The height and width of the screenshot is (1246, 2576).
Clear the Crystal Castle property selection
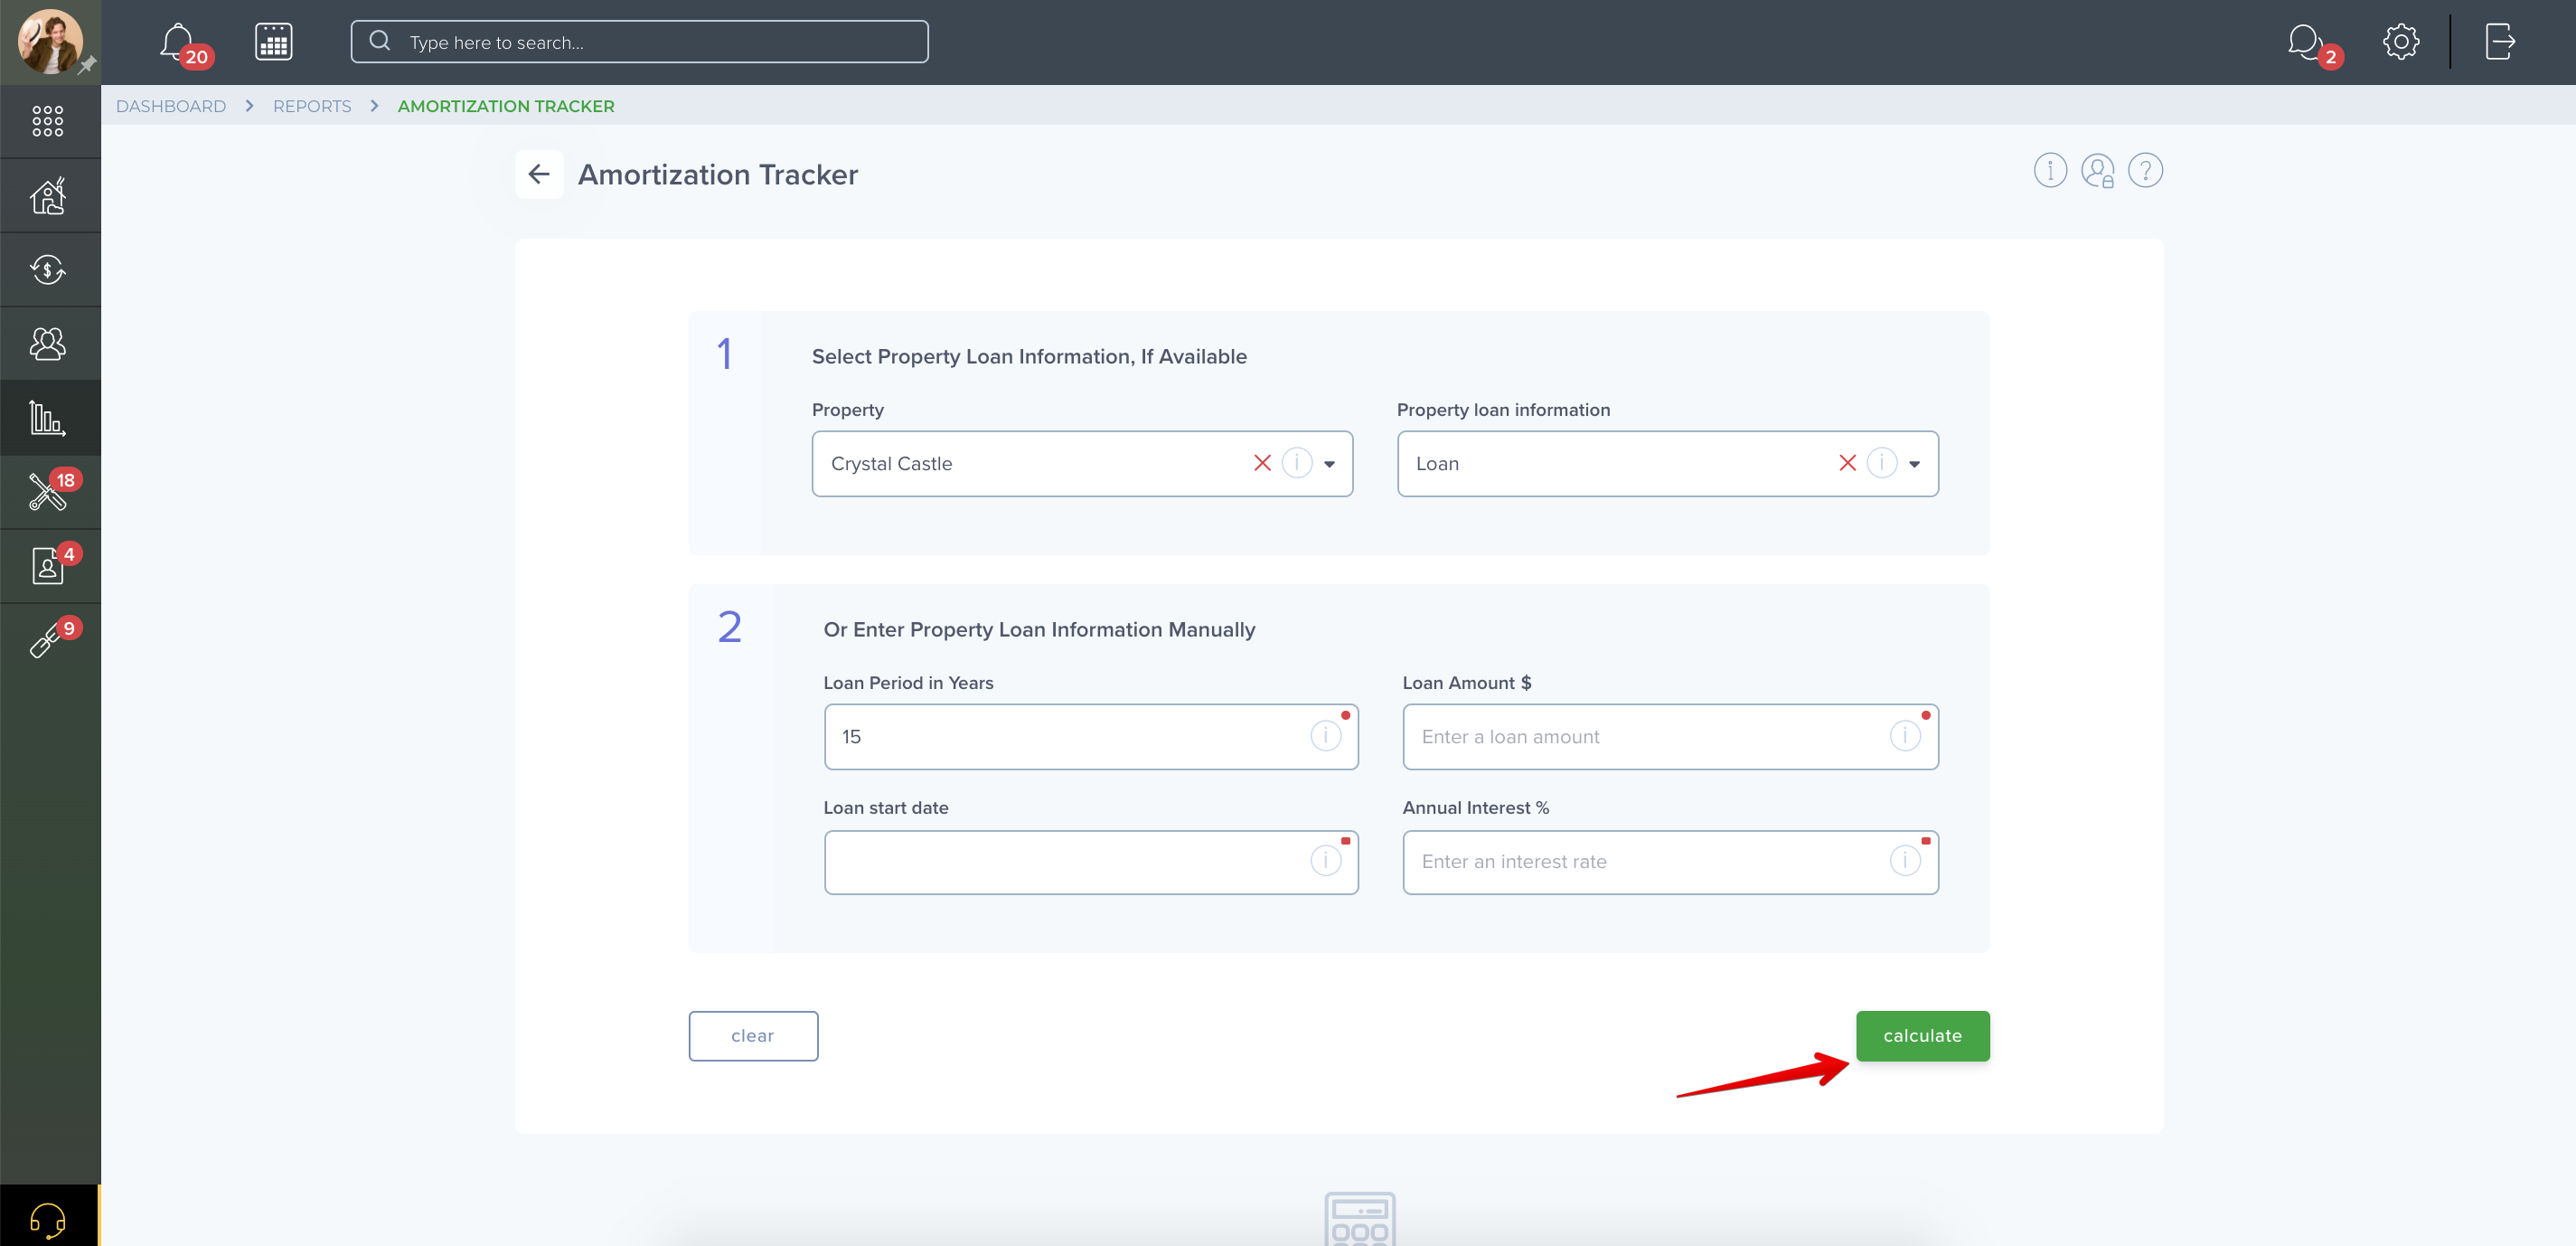(1262, 463)
